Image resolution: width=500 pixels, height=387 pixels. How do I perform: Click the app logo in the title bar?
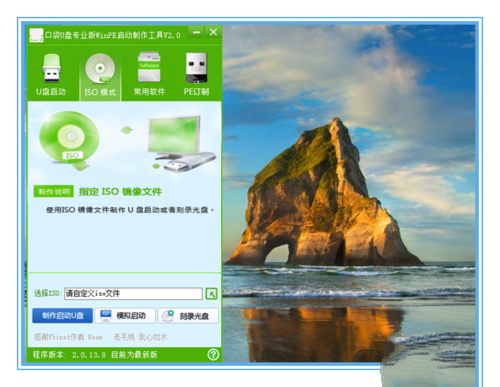[36, 35]
